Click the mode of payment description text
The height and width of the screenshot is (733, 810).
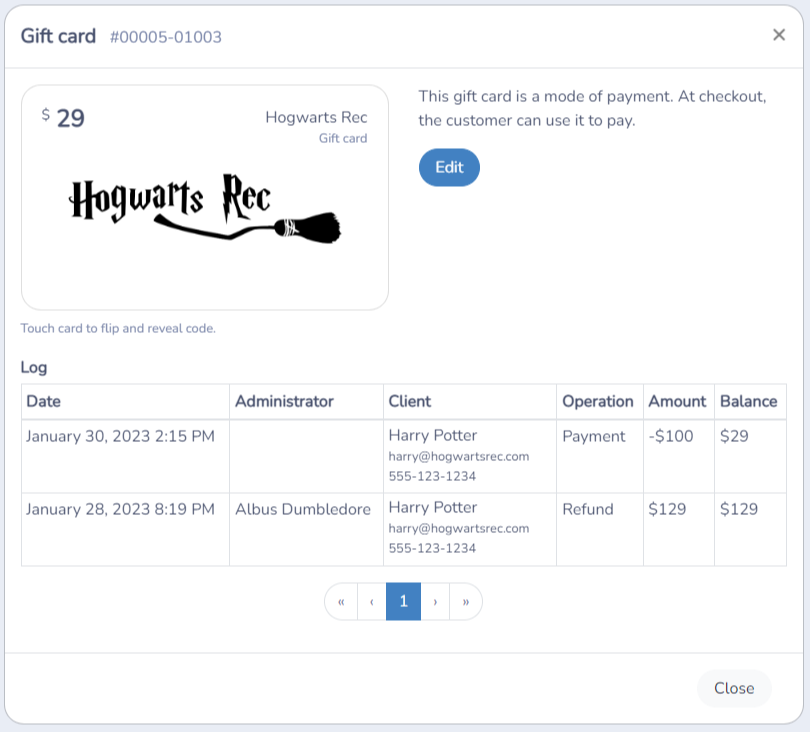592,108
